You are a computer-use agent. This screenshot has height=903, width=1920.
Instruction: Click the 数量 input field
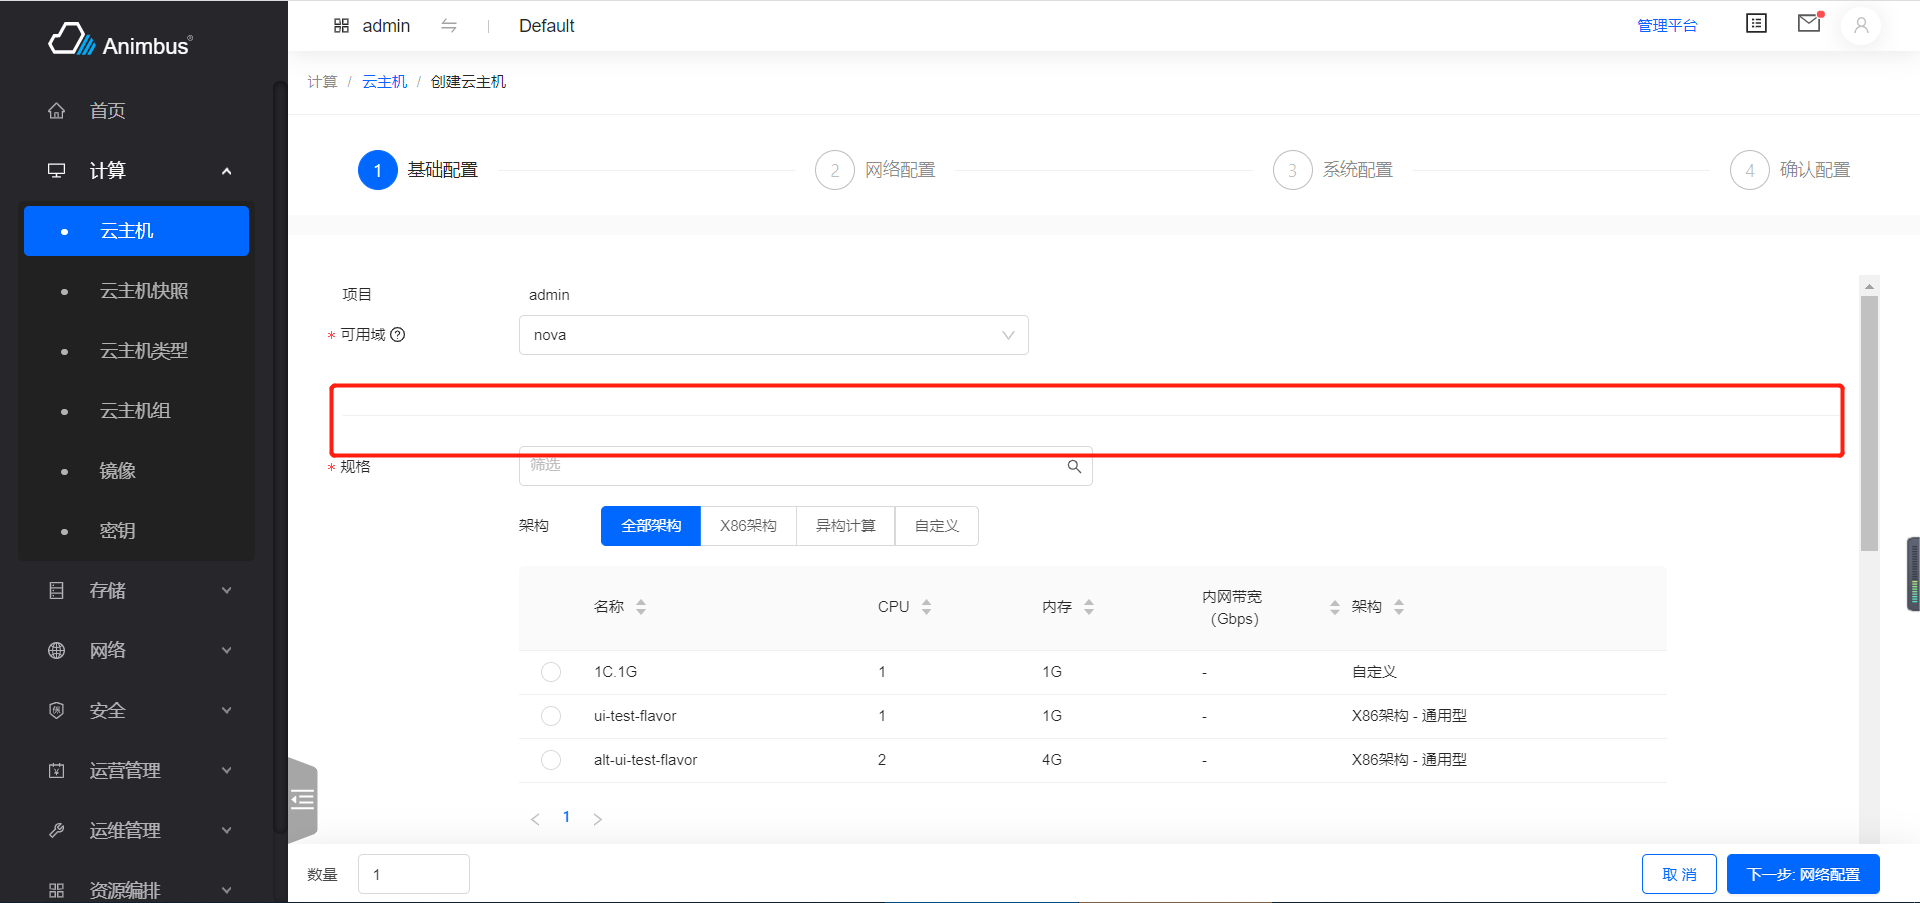414,874
